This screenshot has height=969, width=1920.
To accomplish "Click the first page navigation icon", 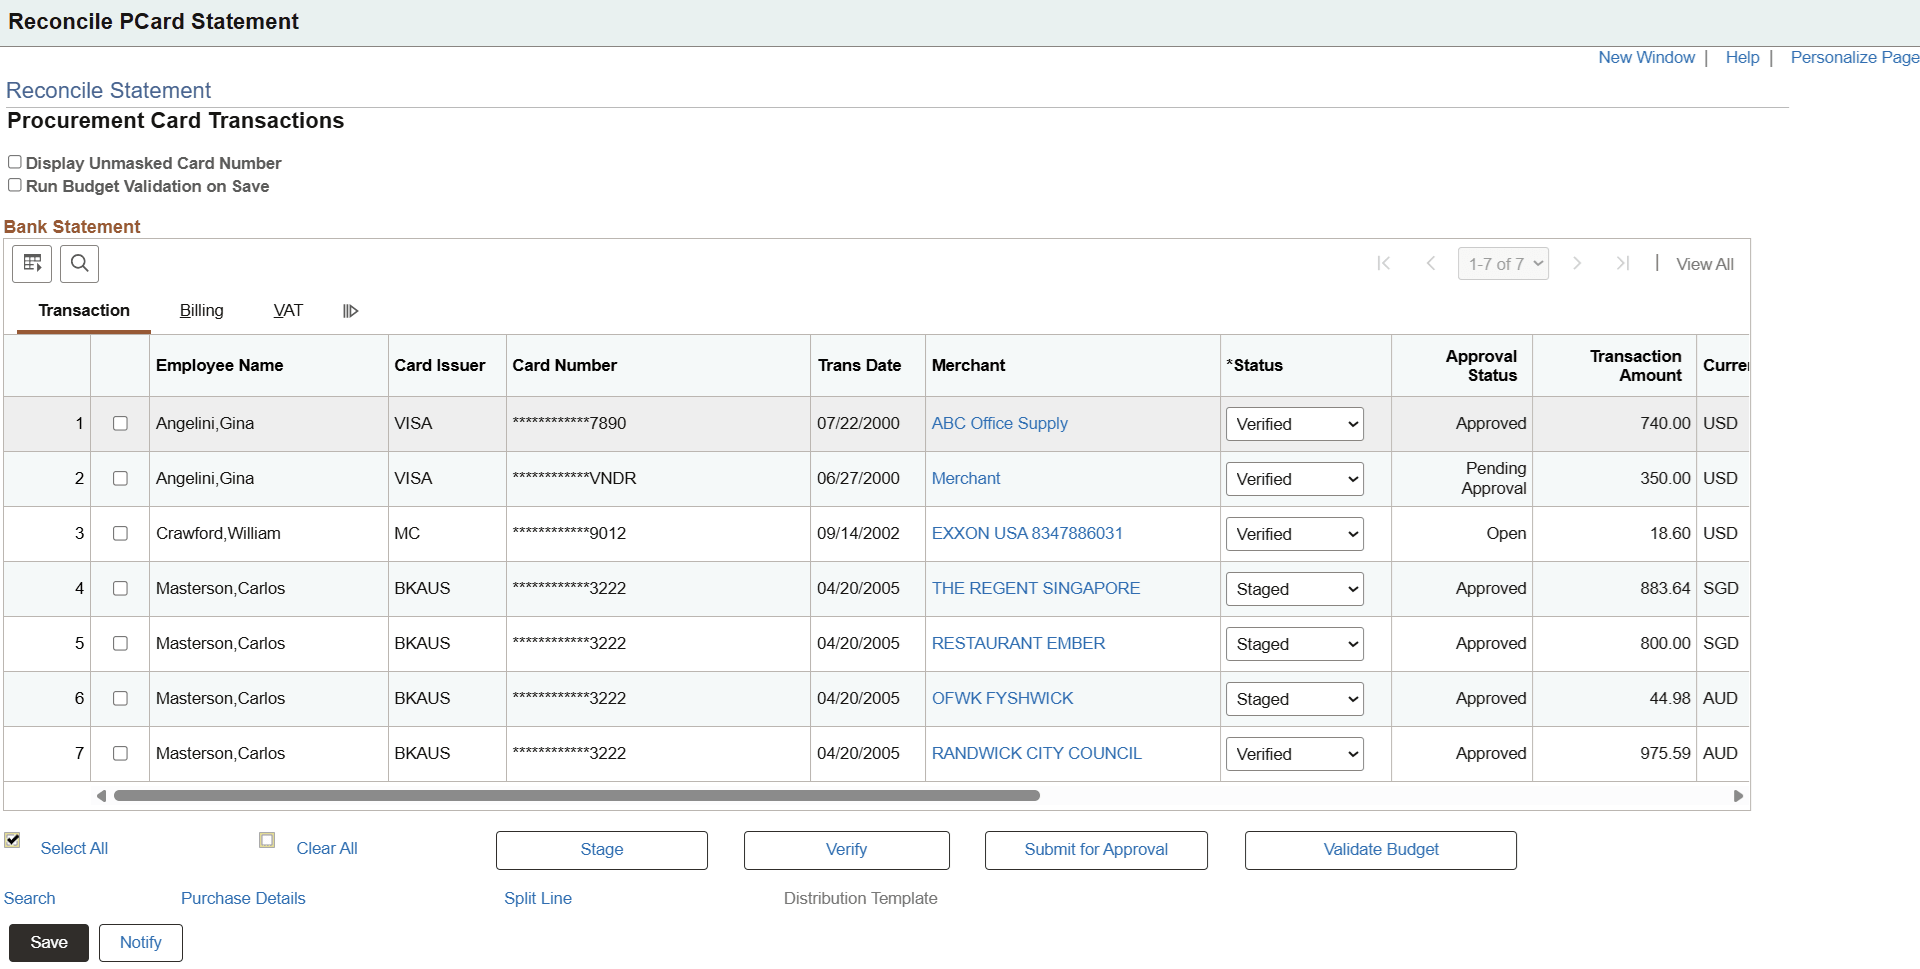I will click(x=1384, y=263).
